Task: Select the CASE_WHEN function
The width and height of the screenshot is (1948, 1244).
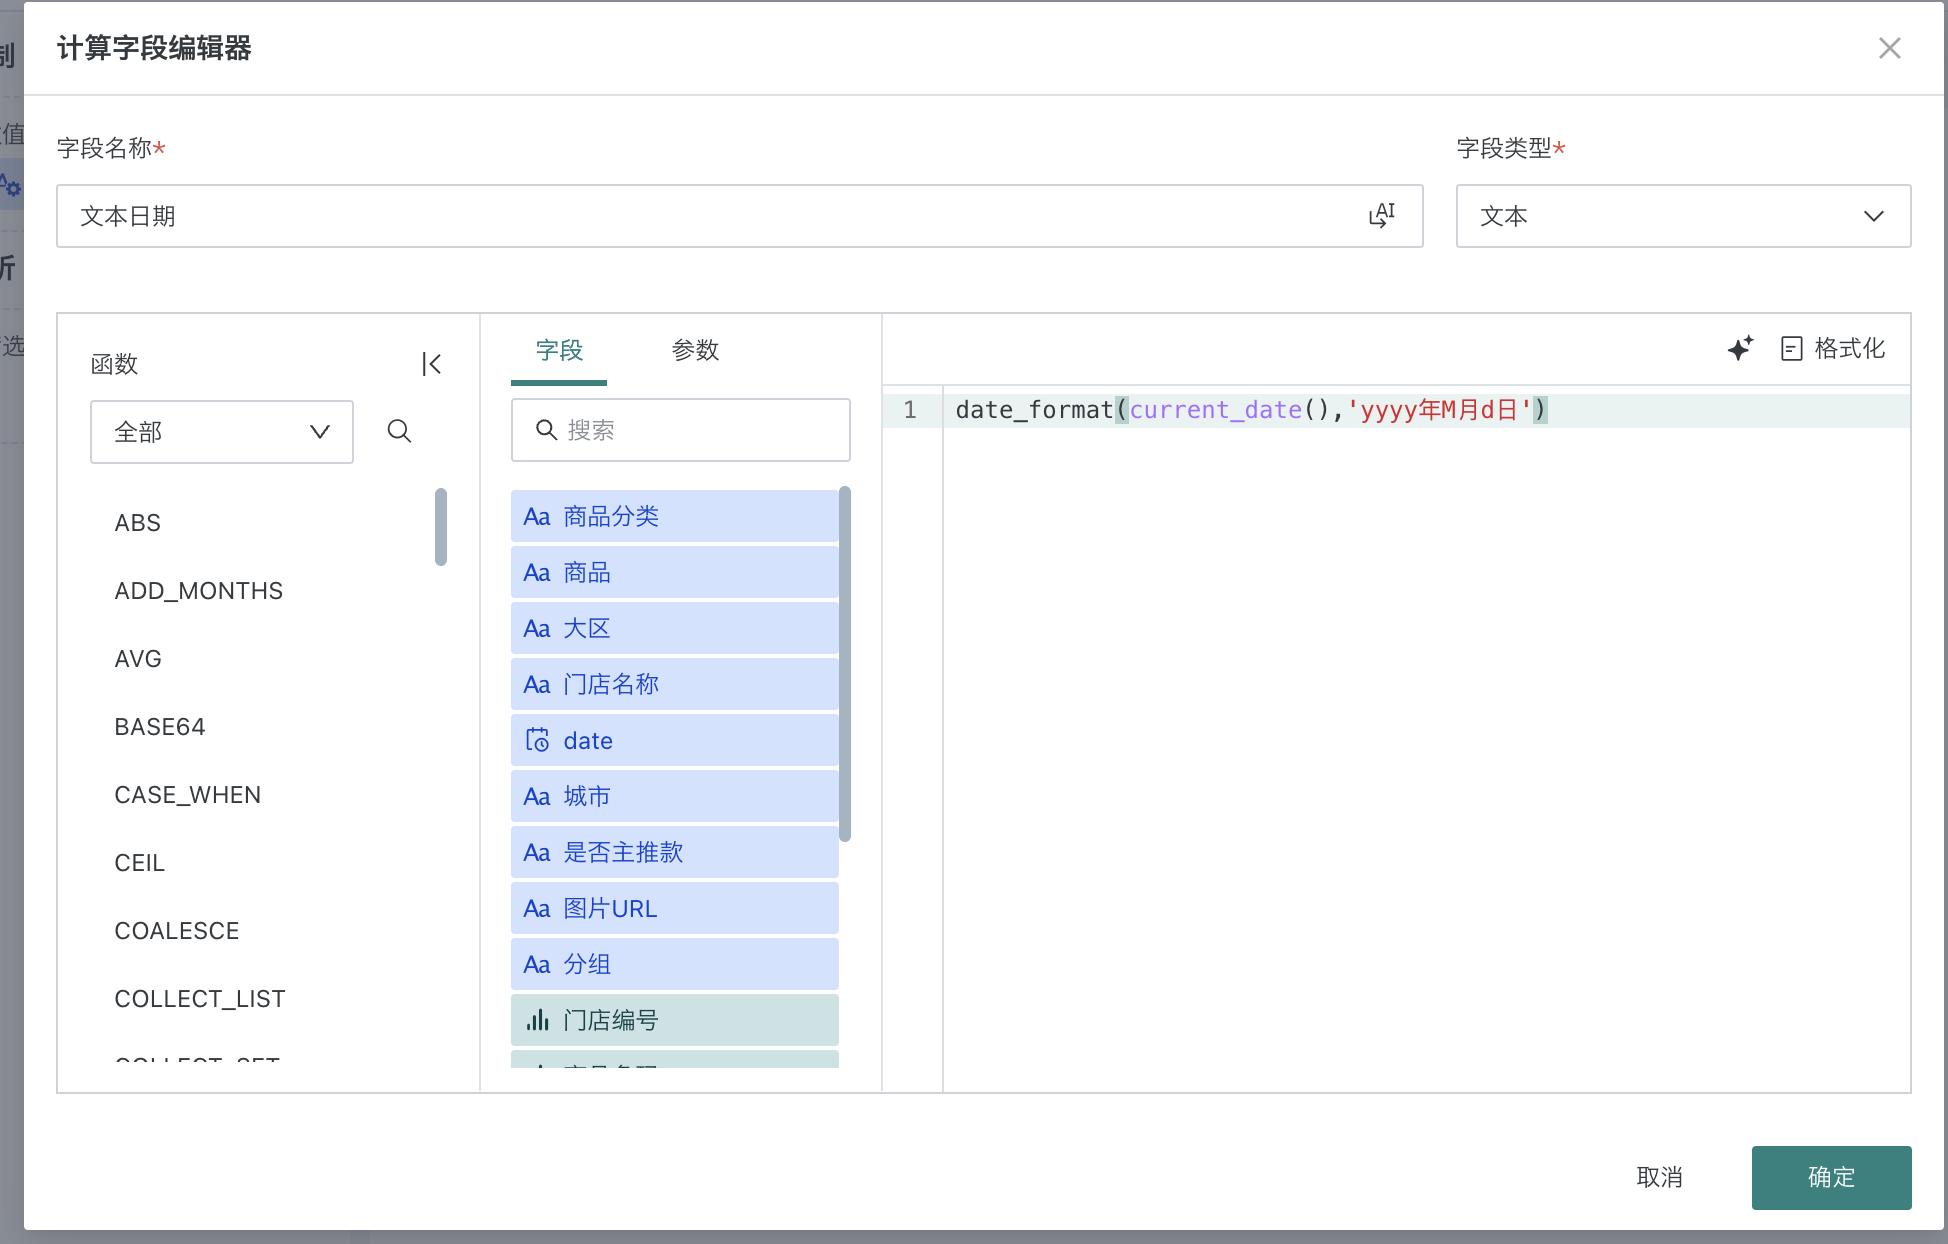Action: (187, 794)
